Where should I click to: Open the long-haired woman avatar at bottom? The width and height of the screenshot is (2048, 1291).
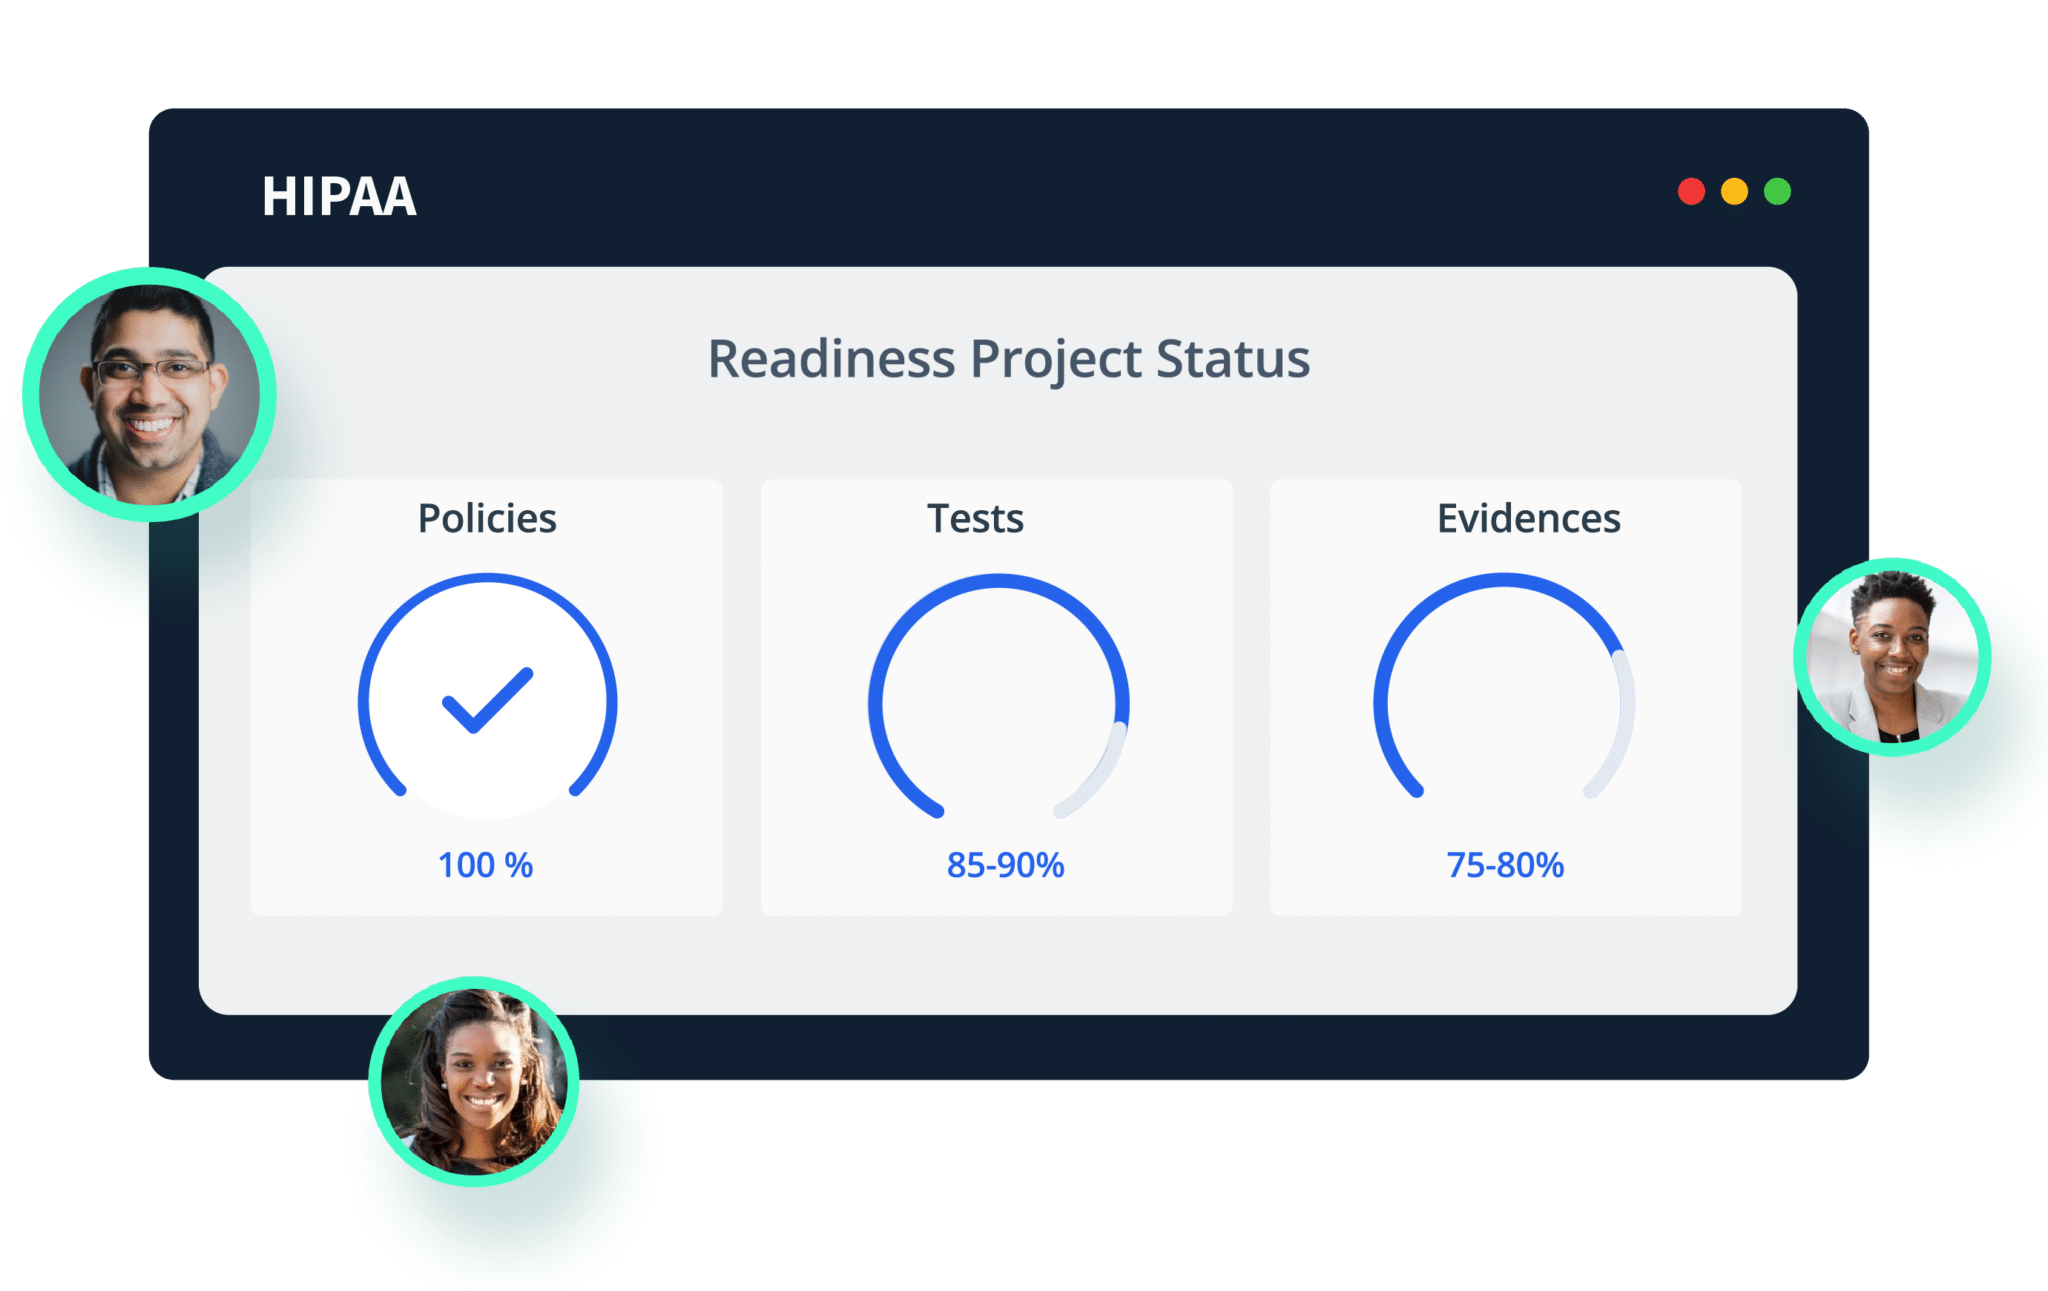pos(474,1081)
